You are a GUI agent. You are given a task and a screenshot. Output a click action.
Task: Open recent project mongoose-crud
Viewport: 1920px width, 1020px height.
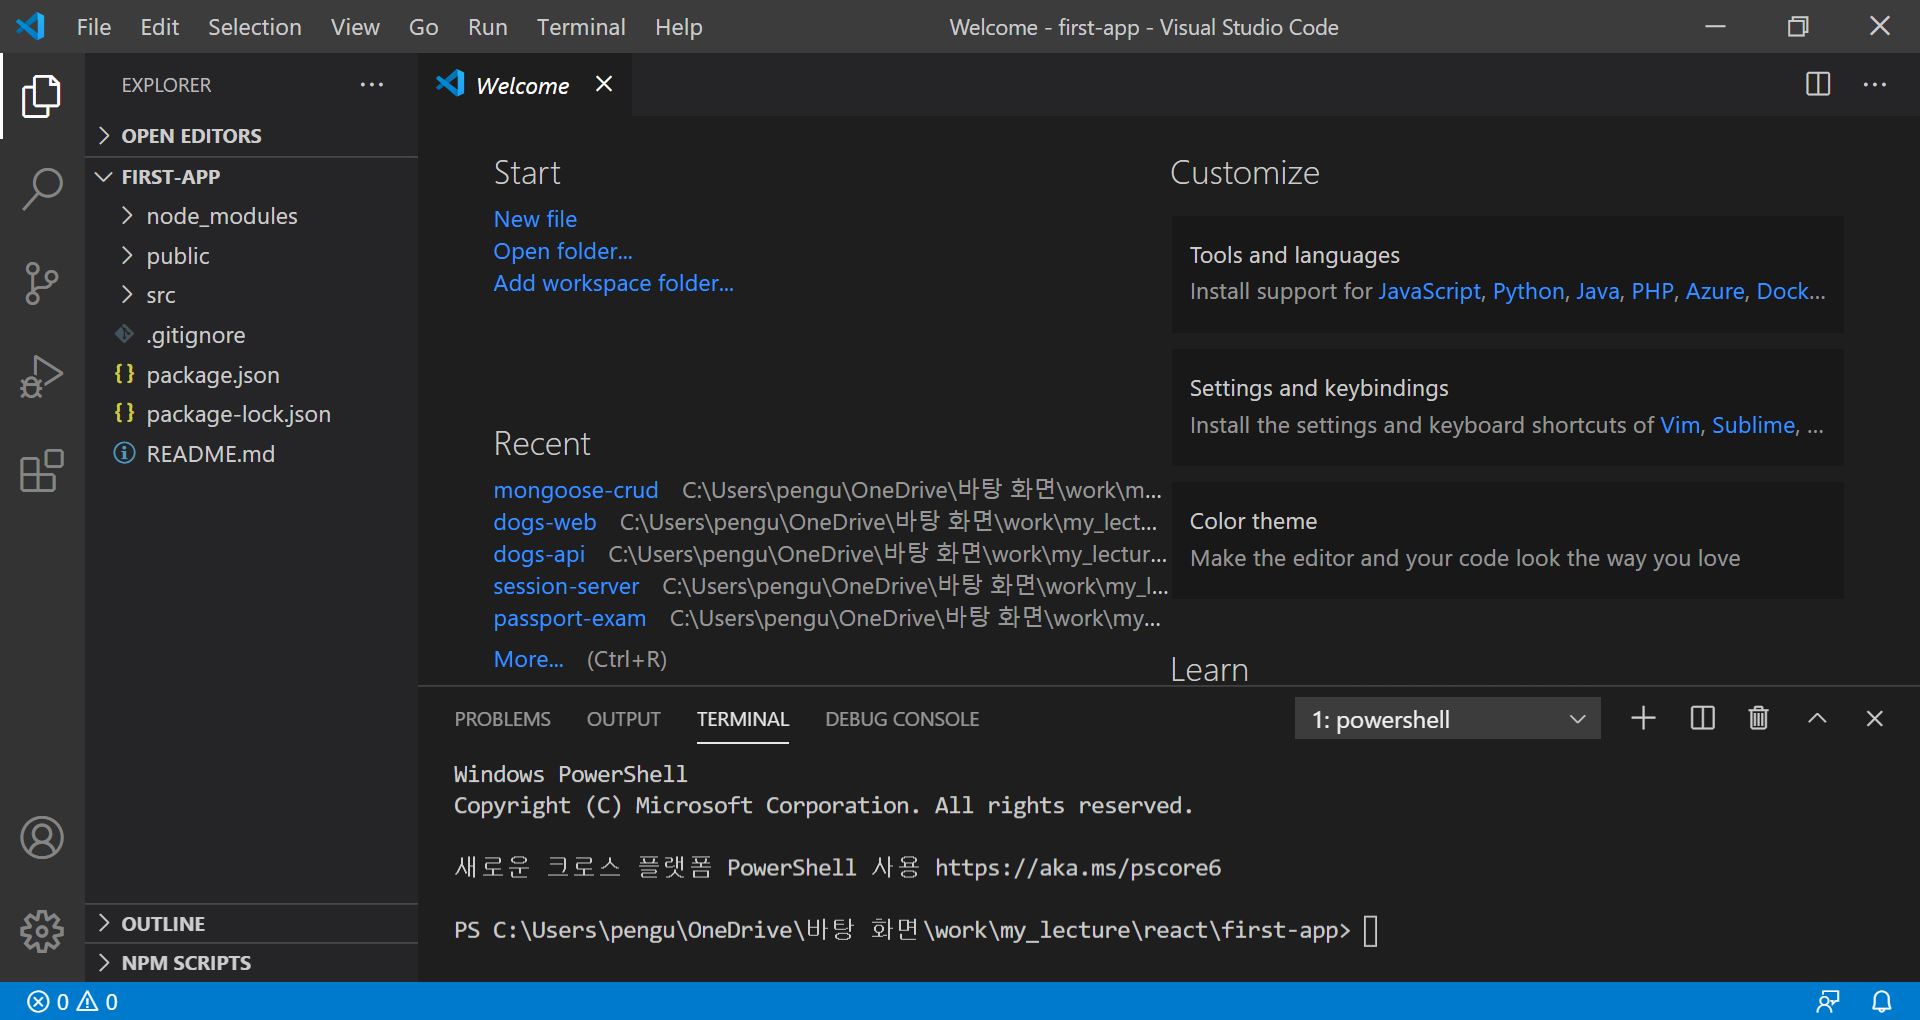click(576, 490)
